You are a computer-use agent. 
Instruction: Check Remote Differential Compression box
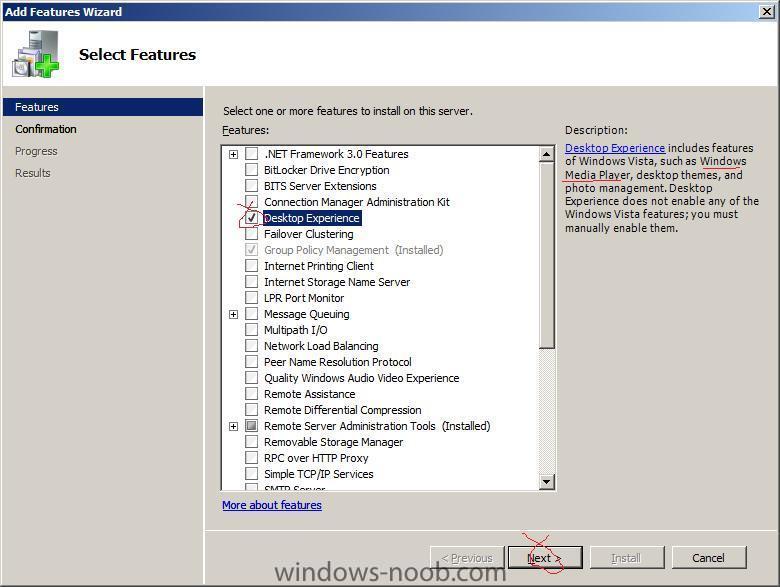pyautogui.click(x=252, y=410)
